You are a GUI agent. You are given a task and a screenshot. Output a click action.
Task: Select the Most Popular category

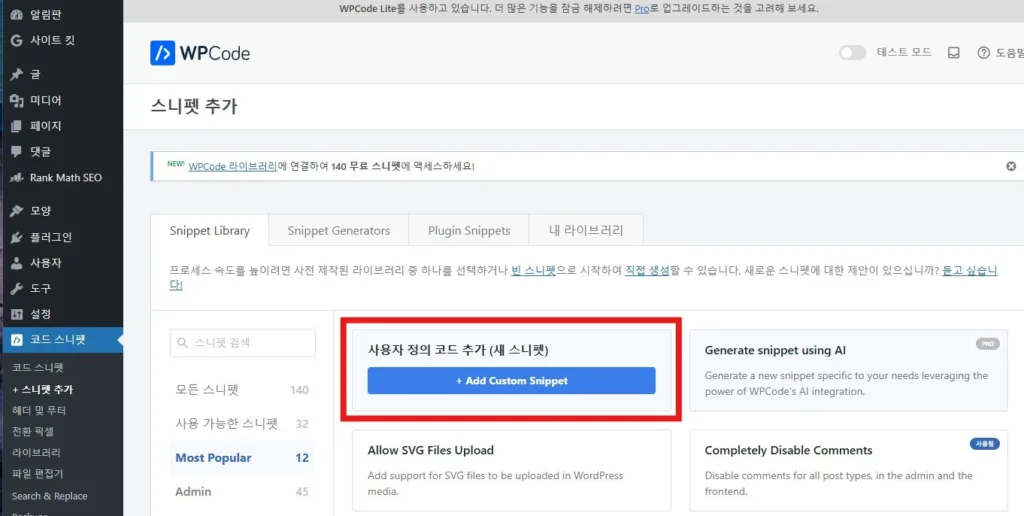242,458
